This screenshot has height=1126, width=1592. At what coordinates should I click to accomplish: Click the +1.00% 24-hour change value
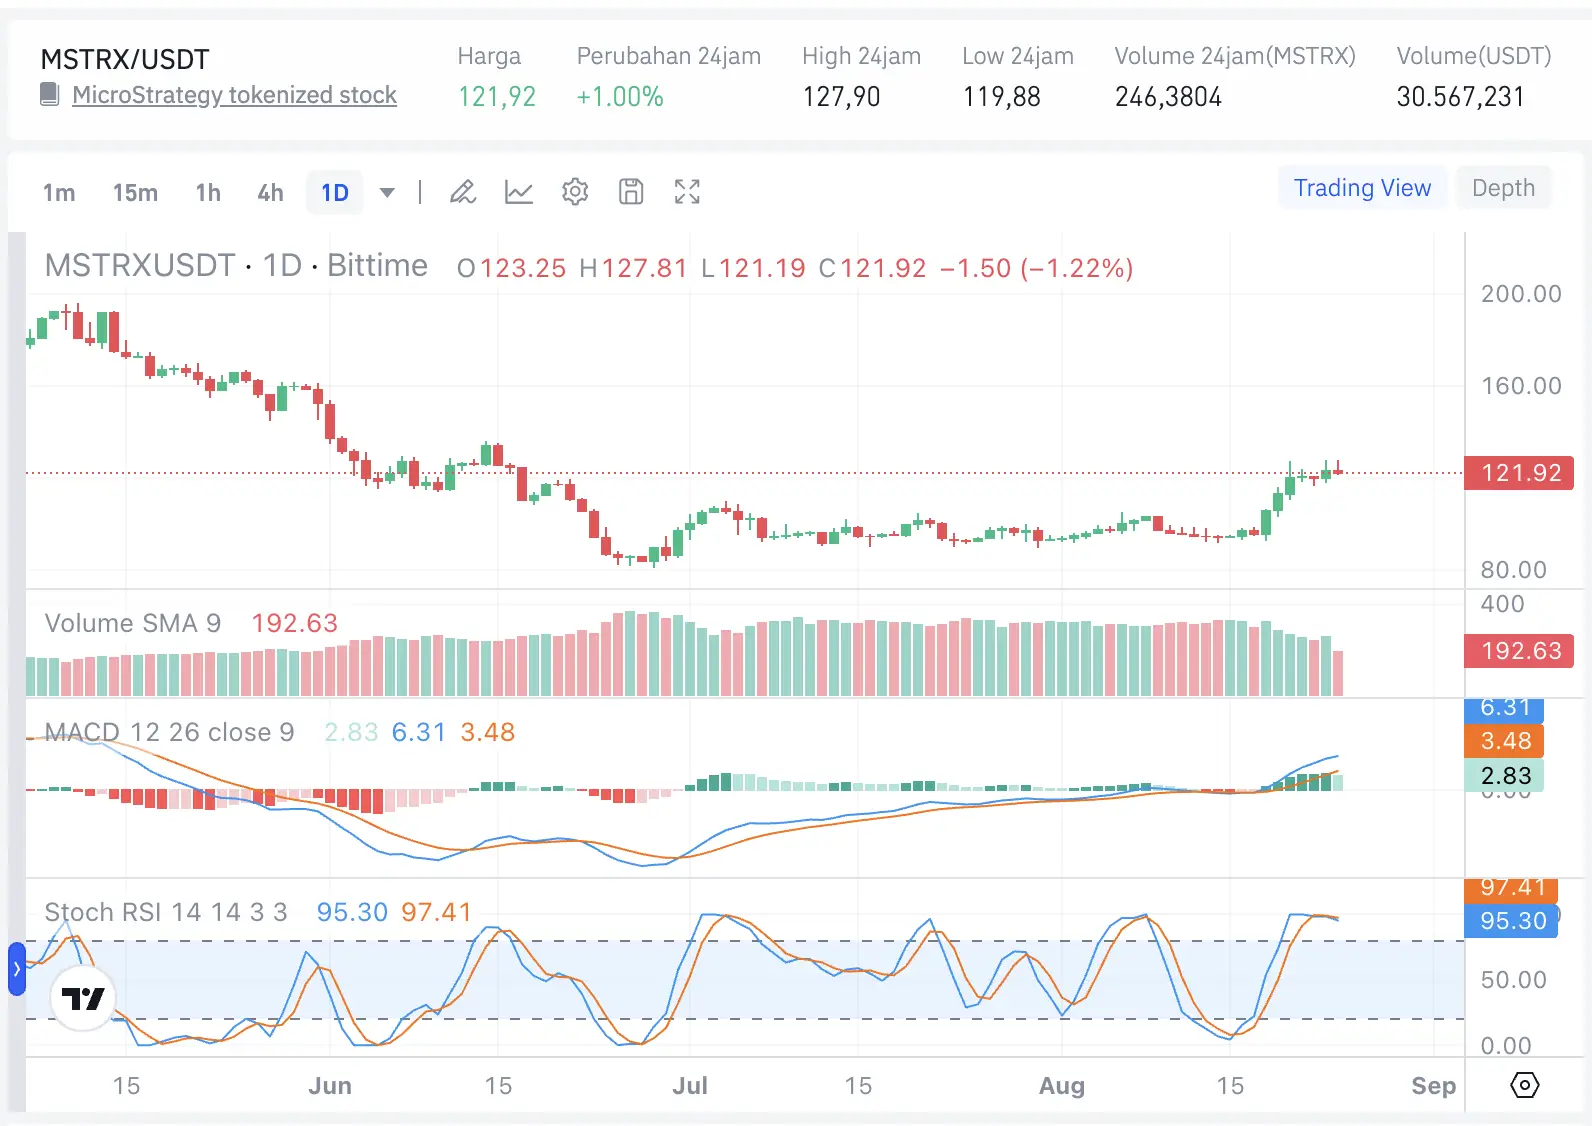tap(620, 97)
